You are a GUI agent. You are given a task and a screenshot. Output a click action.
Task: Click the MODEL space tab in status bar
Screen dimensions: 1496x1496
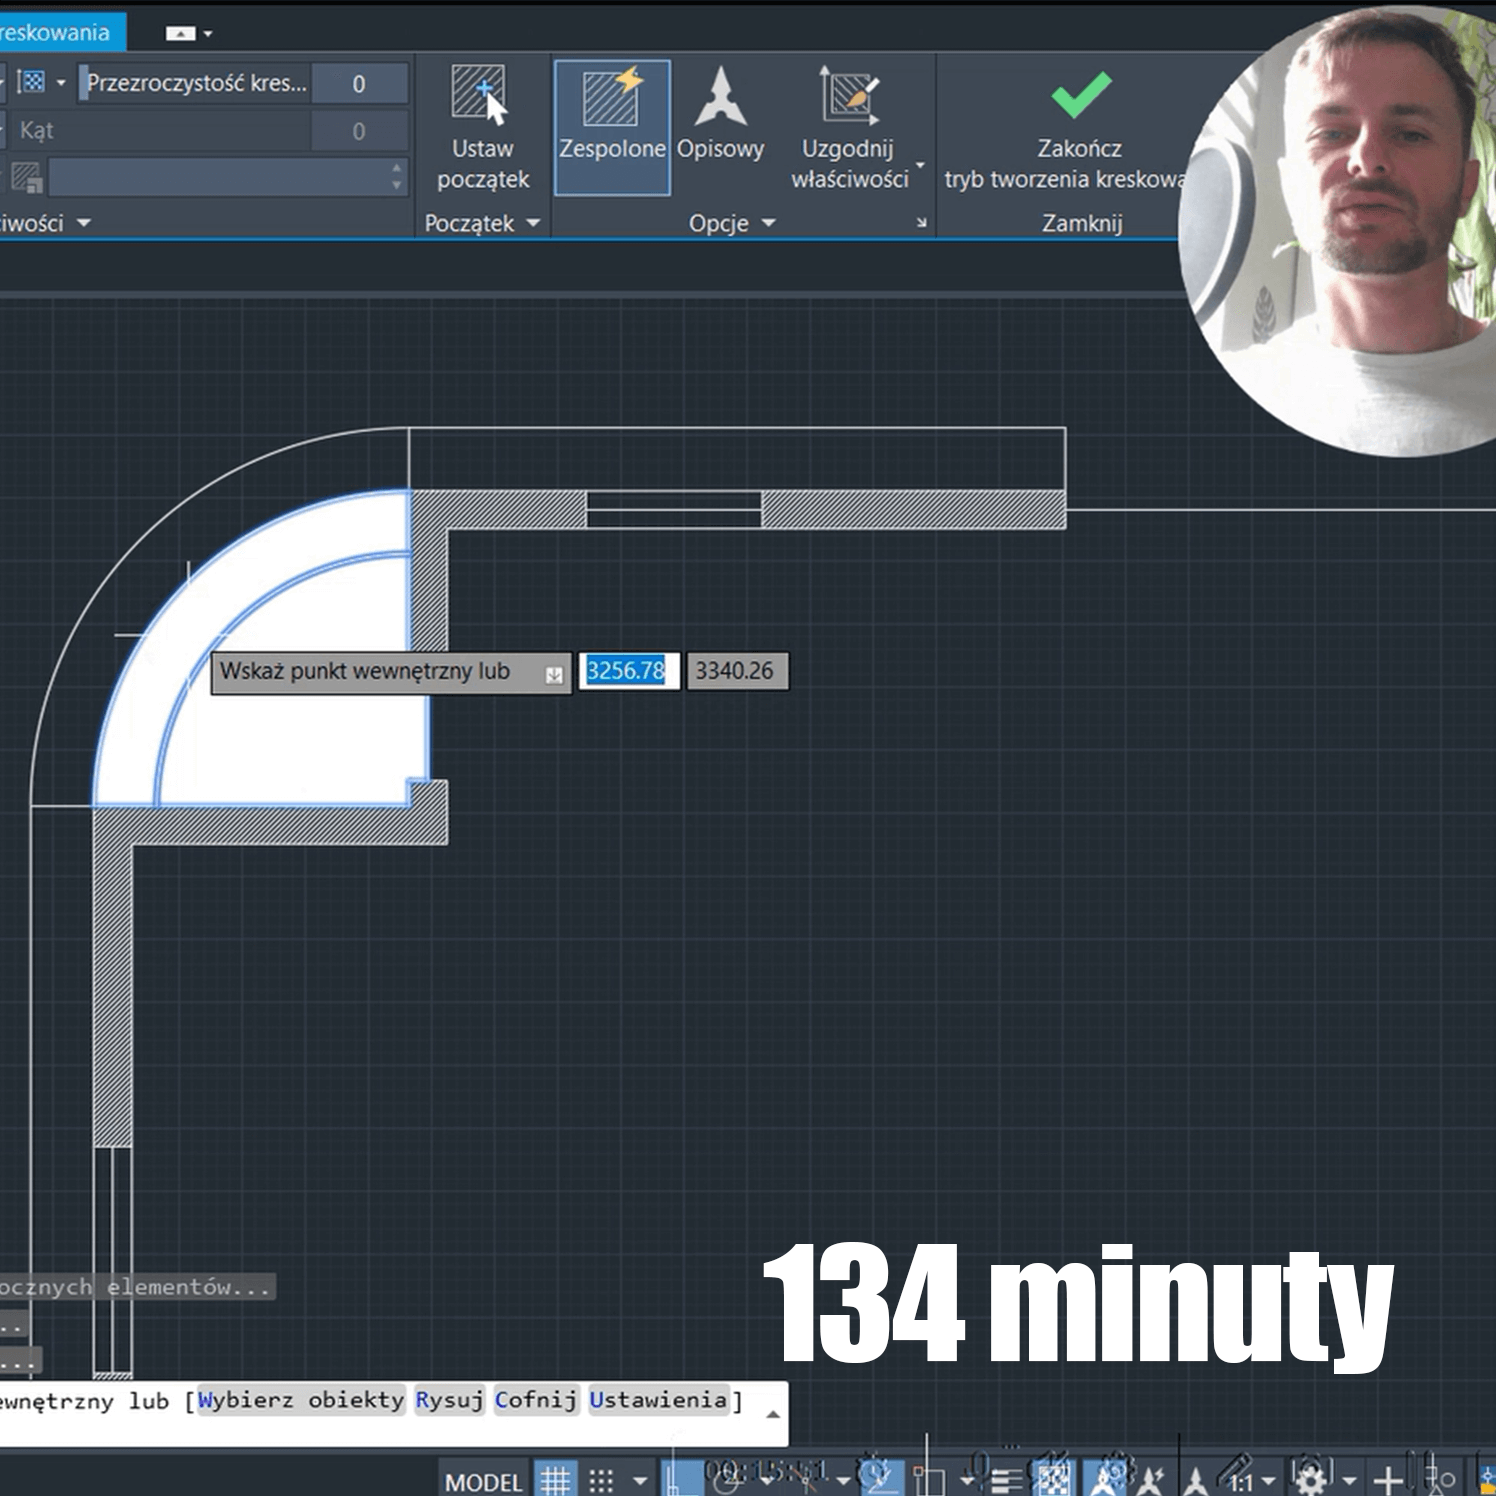coord(483,1481)
